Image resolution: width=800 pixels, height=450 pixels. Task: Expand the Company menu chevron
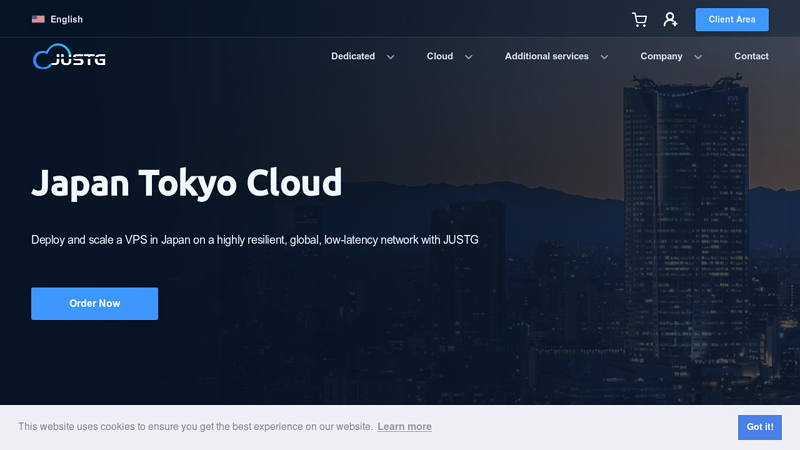coord(698,57)
